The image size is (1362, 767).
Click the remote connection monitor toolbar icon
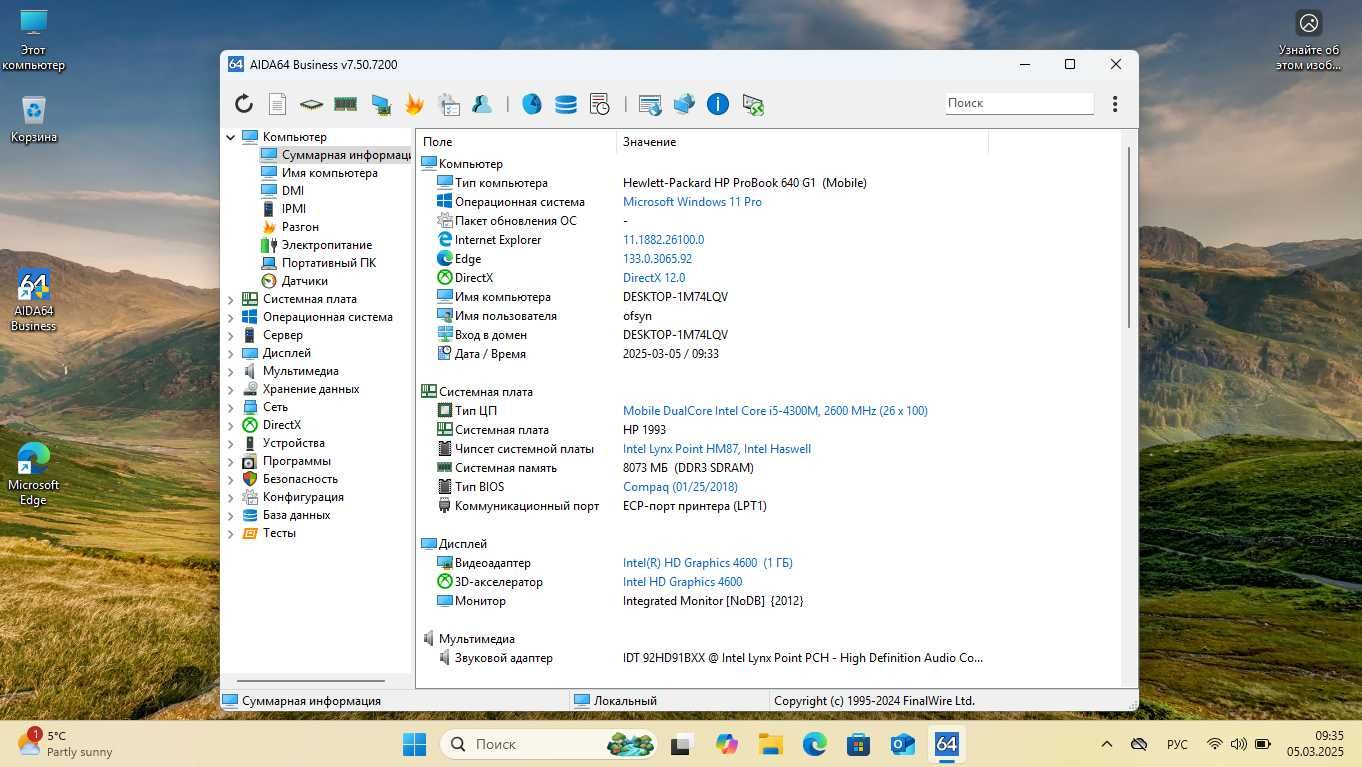[x=753, y=104]
